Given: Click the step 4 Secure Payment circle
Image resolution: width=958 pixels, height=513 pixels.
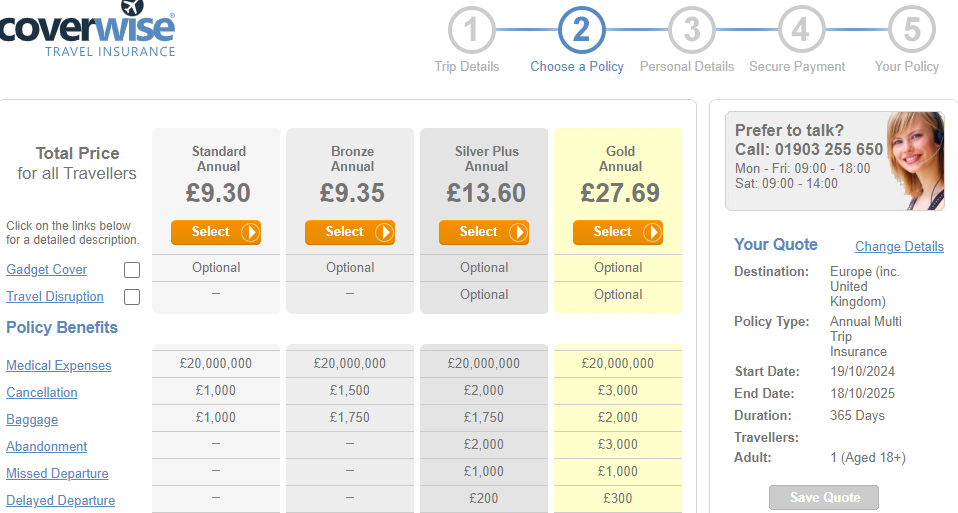Looking at the screenshot, I should 801,31.
